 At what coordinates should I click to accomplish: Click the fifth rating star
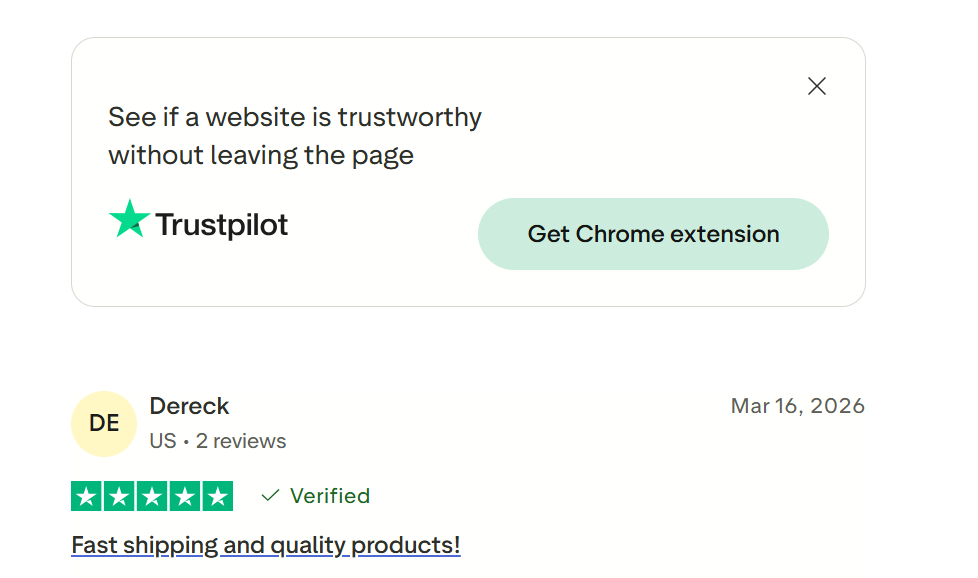pyautogui.click(x=217, y=496)
